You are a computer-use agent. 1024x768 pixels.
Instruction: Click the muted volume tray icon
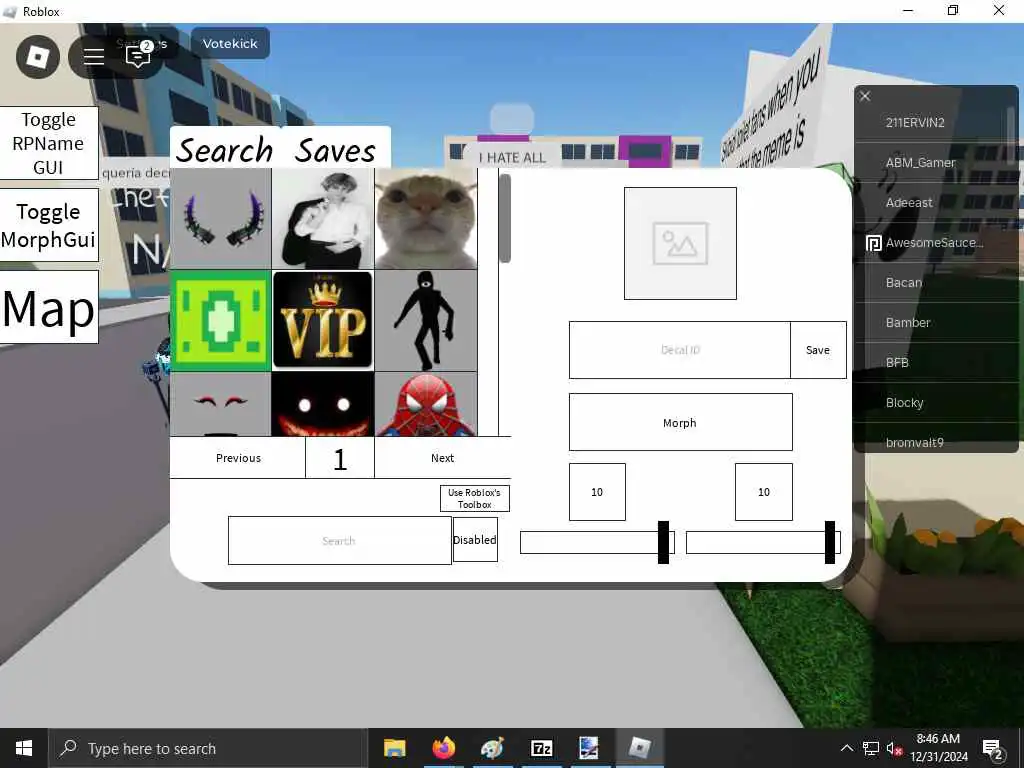coord(894,749)
